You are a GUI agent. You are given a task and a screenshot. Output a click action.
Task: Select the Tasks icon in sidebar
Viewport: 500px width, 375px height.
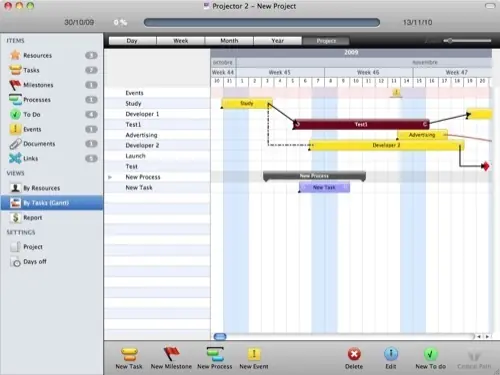pos(15,70)
